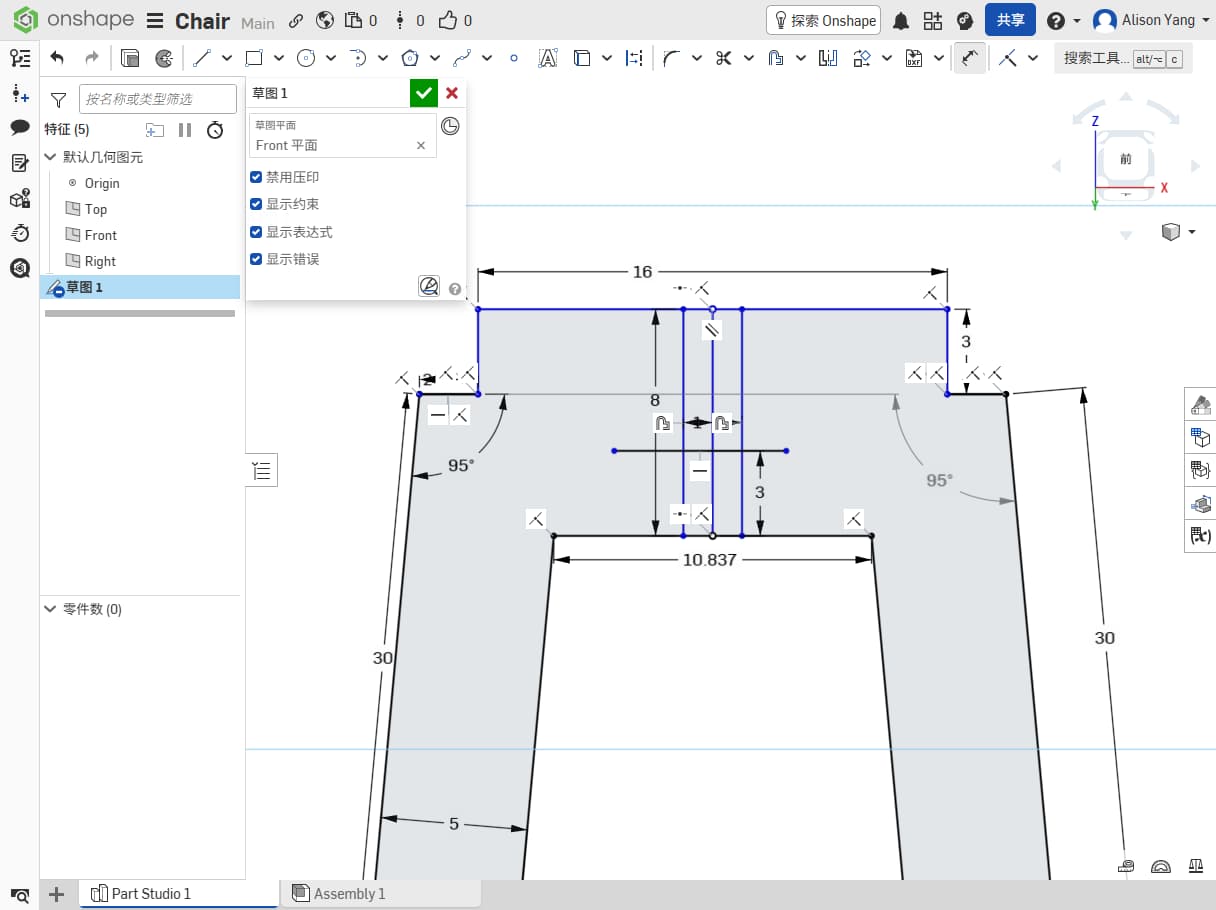Activate the sketch Text tool
Screen dimensions: 1216x910
point(547,58)
